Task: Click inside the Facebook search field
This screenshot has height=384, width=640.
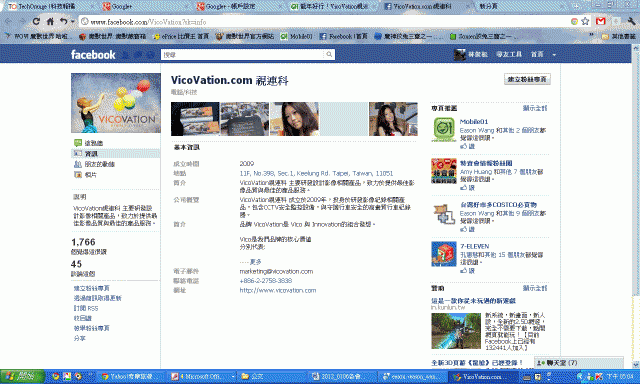Action: pyautogui.click(x=243, y=55)
